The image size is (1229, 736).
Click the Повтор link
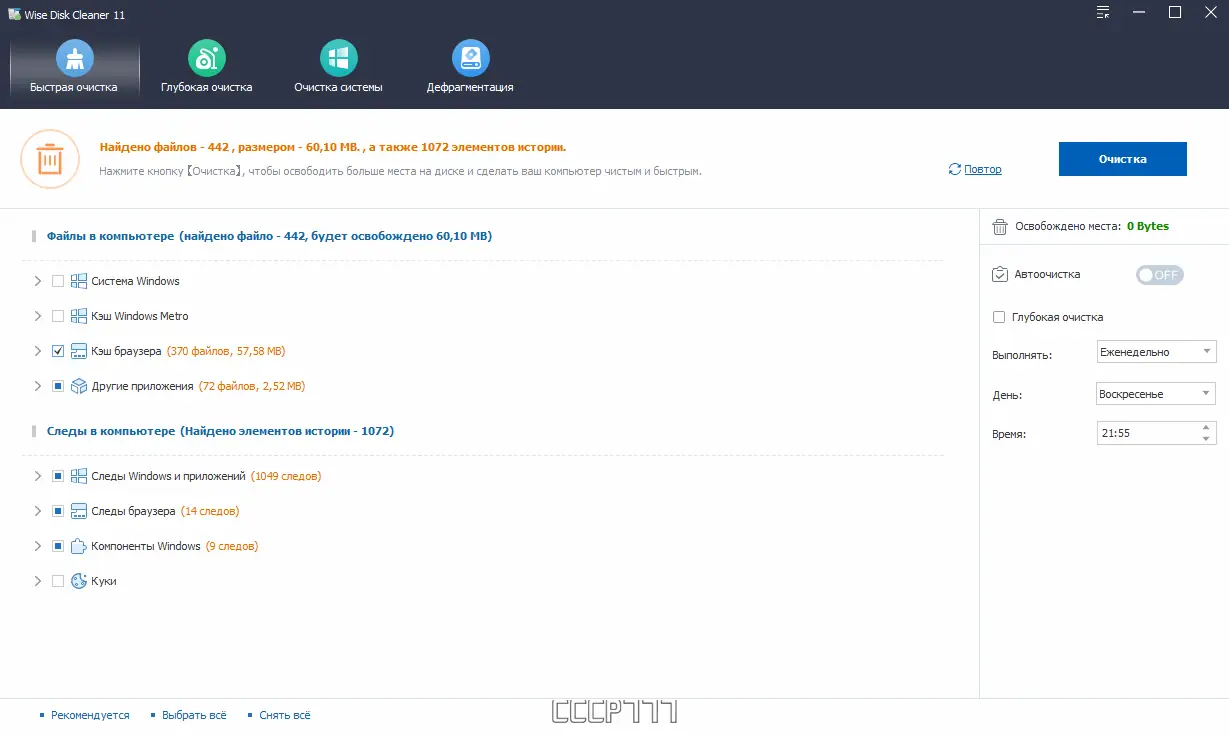point(983,170)
